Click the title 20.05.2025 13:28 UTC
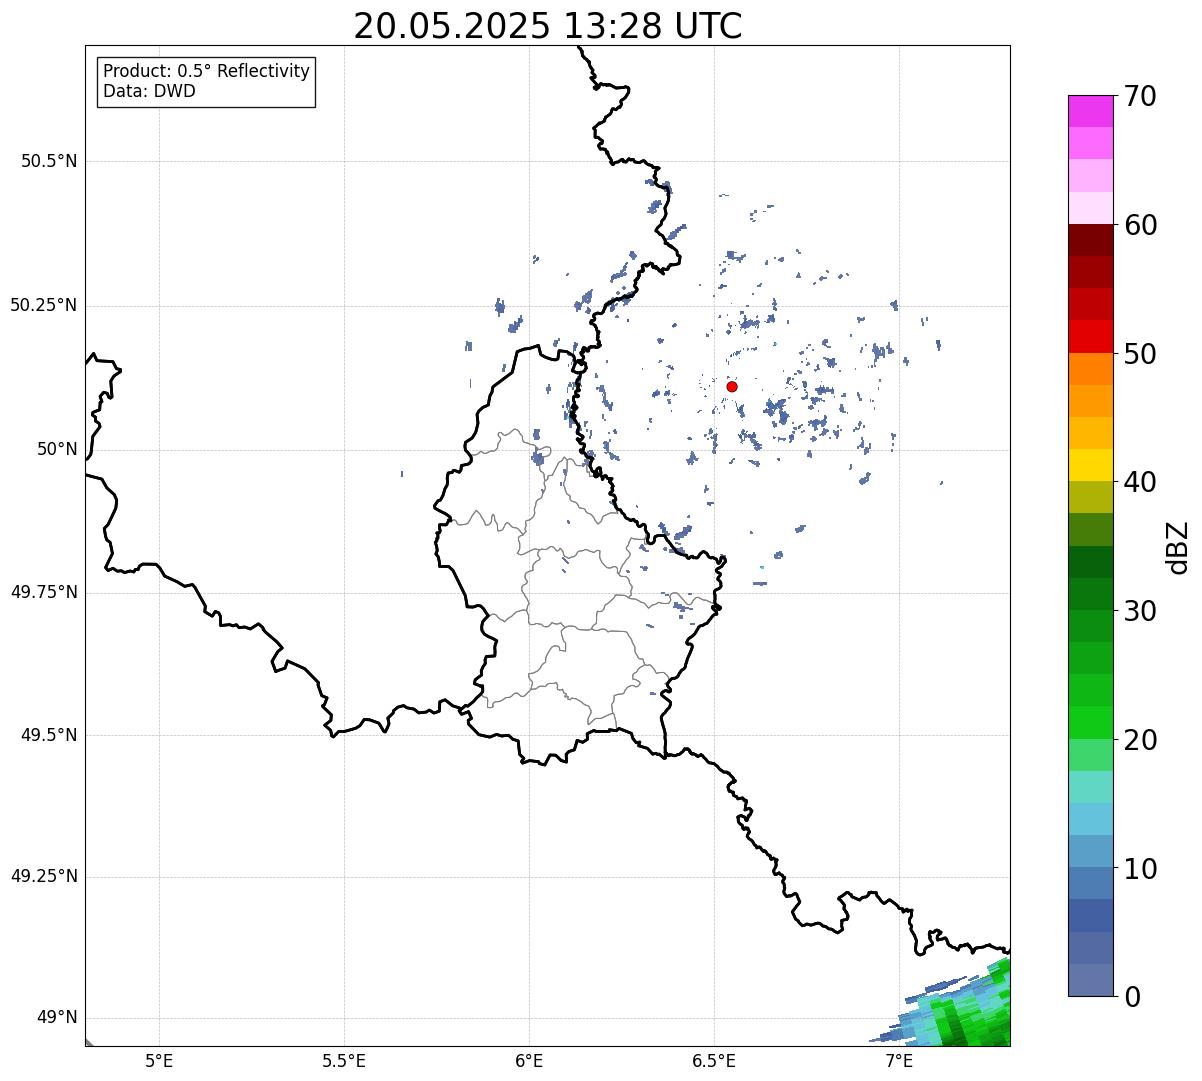1202x1081 pixels. tap(548, 25)
